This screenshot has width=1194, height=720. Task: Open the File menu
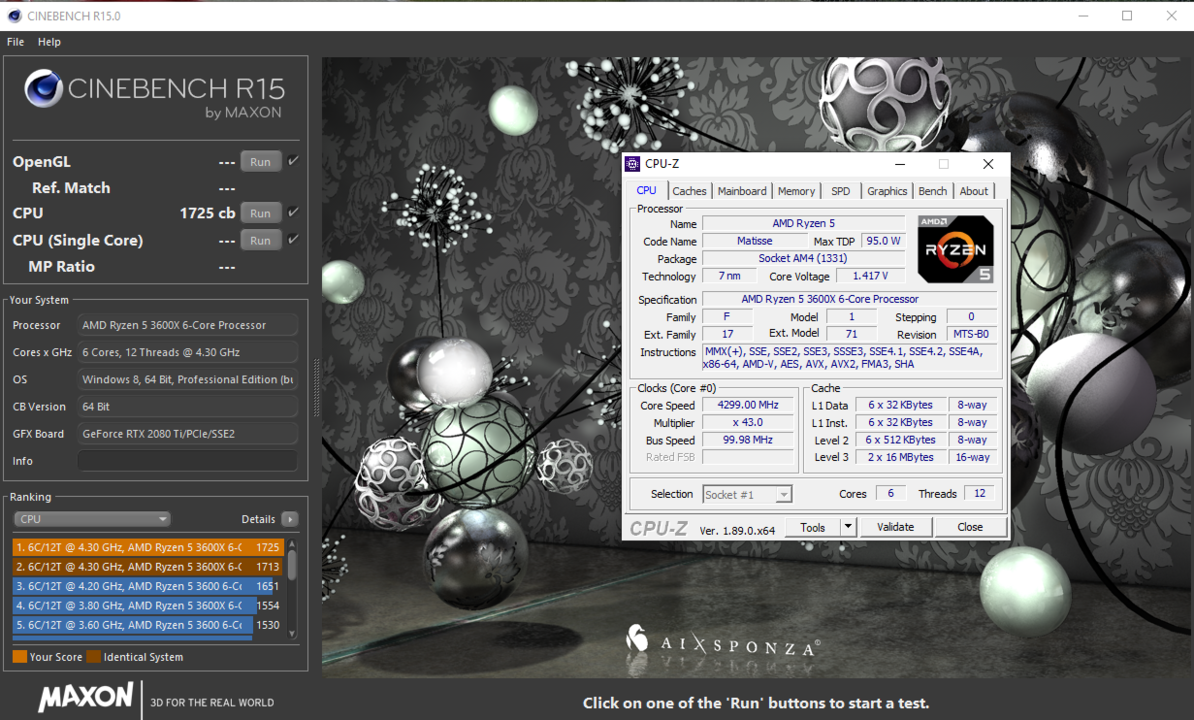click(15, 42)
